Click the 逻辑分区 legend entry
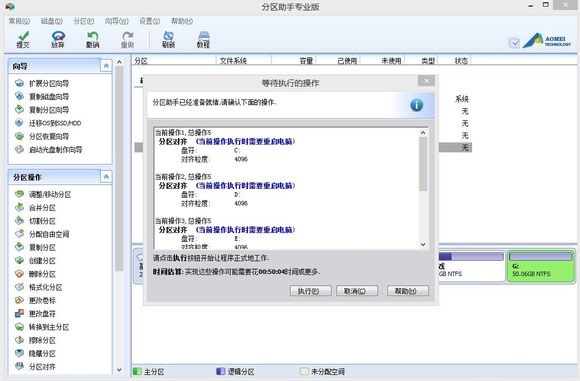Viewport: 580px width, 381px height. click(x=236, y=371)
